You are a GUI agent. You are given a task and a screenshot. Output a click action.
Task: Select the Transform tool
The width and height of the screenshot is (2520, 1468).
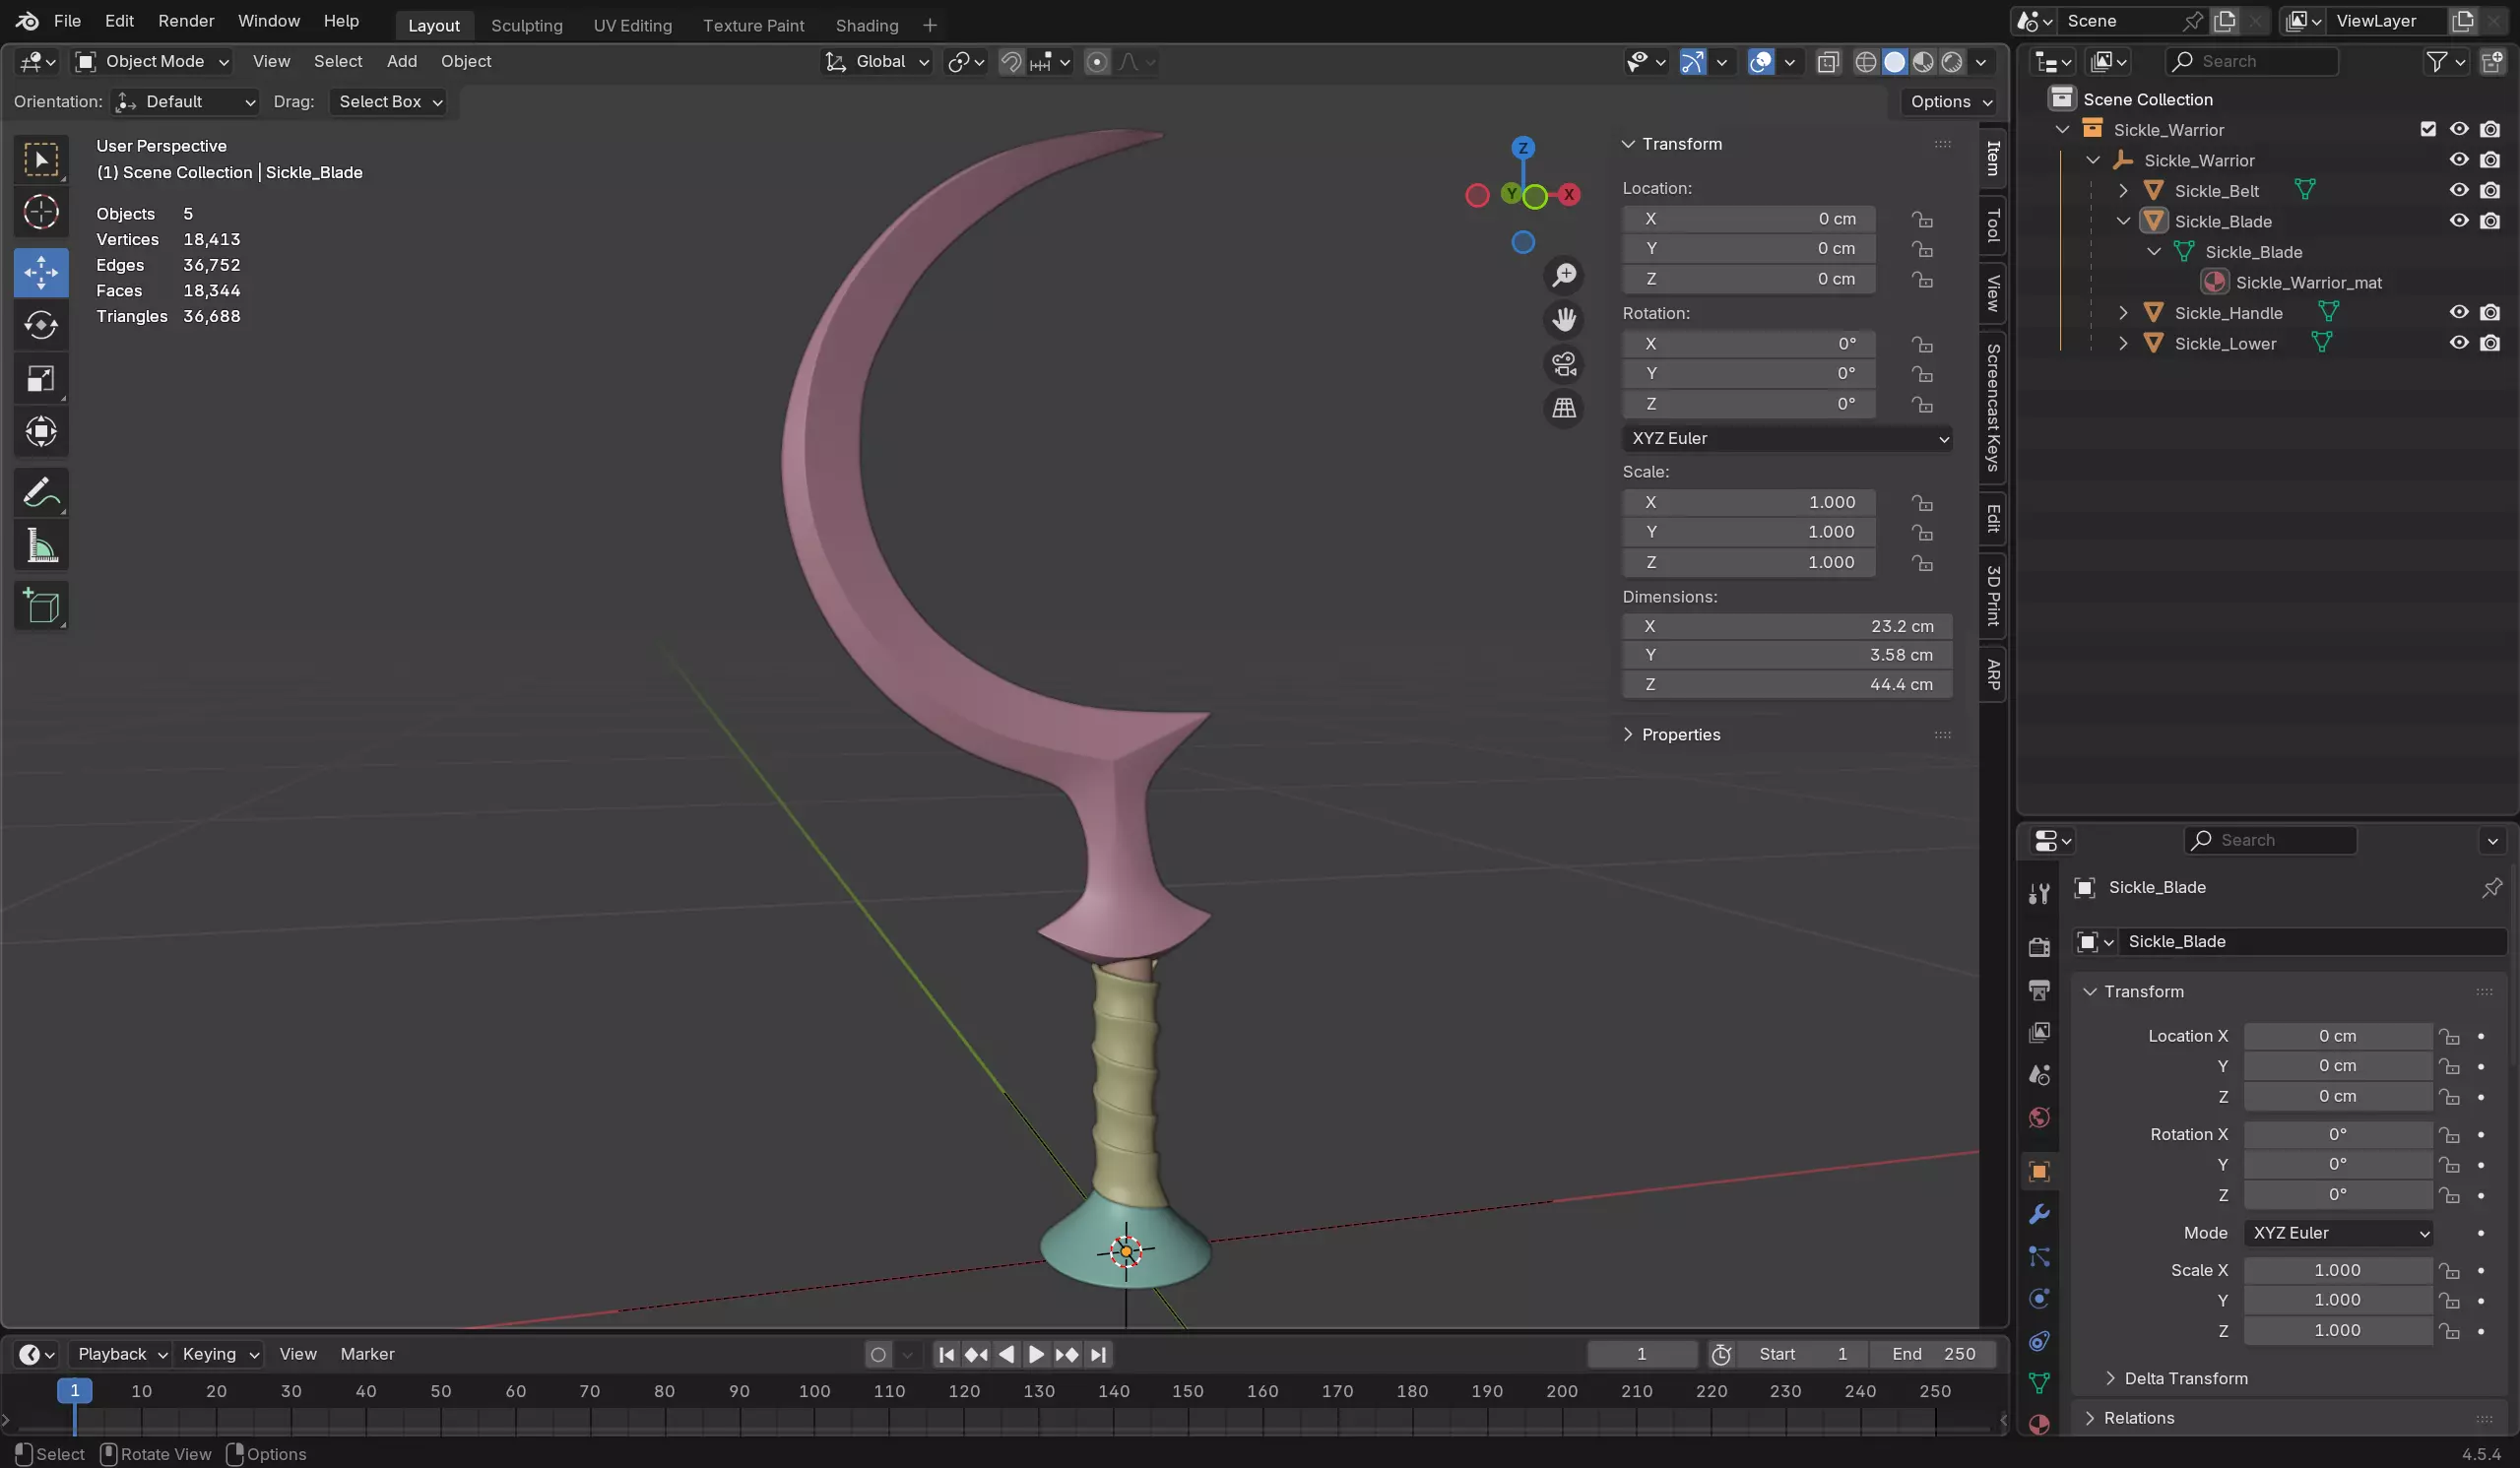tap(41, 432)
